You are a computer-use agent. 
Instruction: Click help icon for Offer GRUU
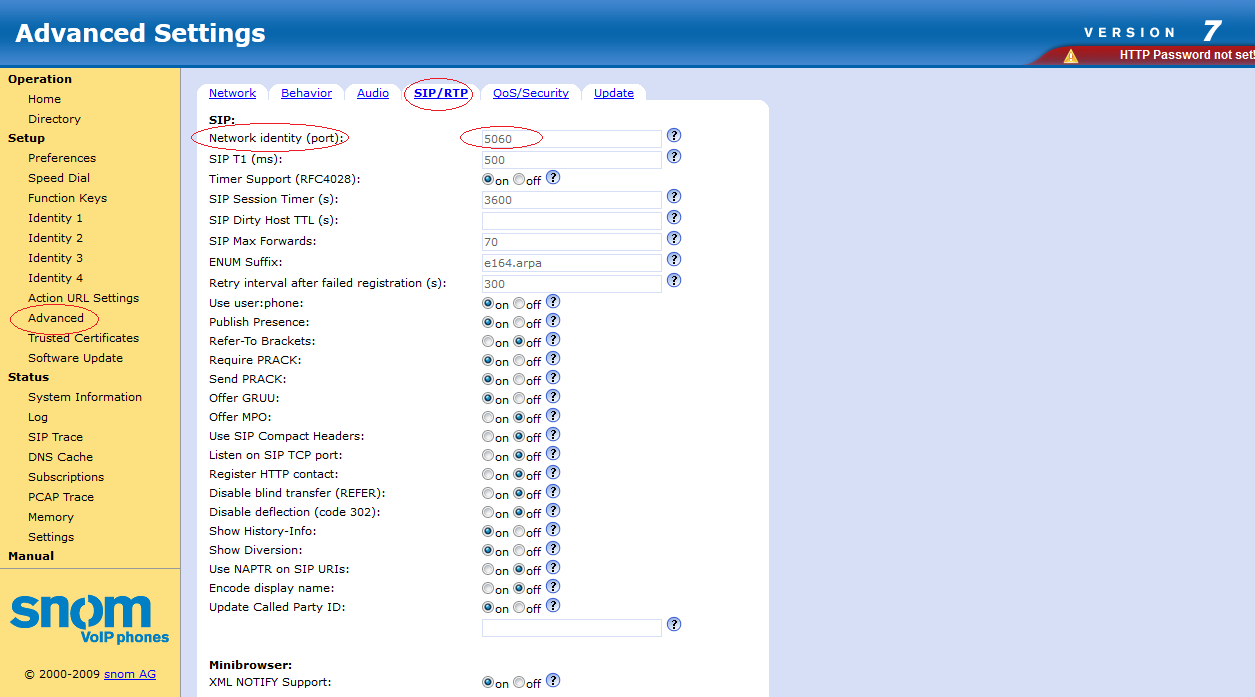click(553, 397)
